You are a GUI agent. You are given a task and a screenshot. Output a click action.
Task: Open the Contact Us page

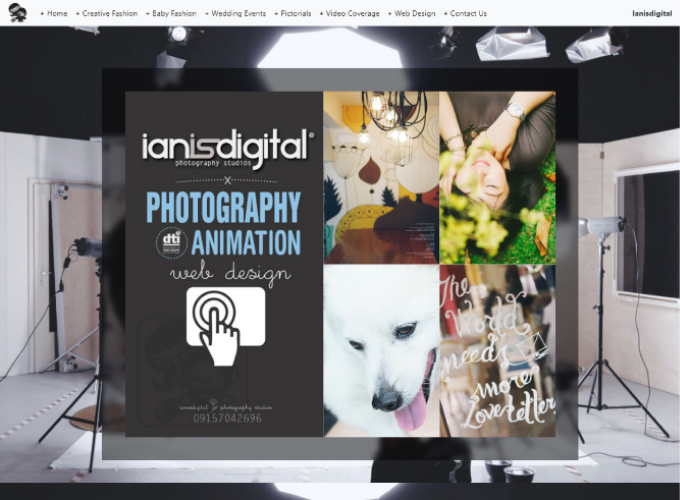coord(465,14)
